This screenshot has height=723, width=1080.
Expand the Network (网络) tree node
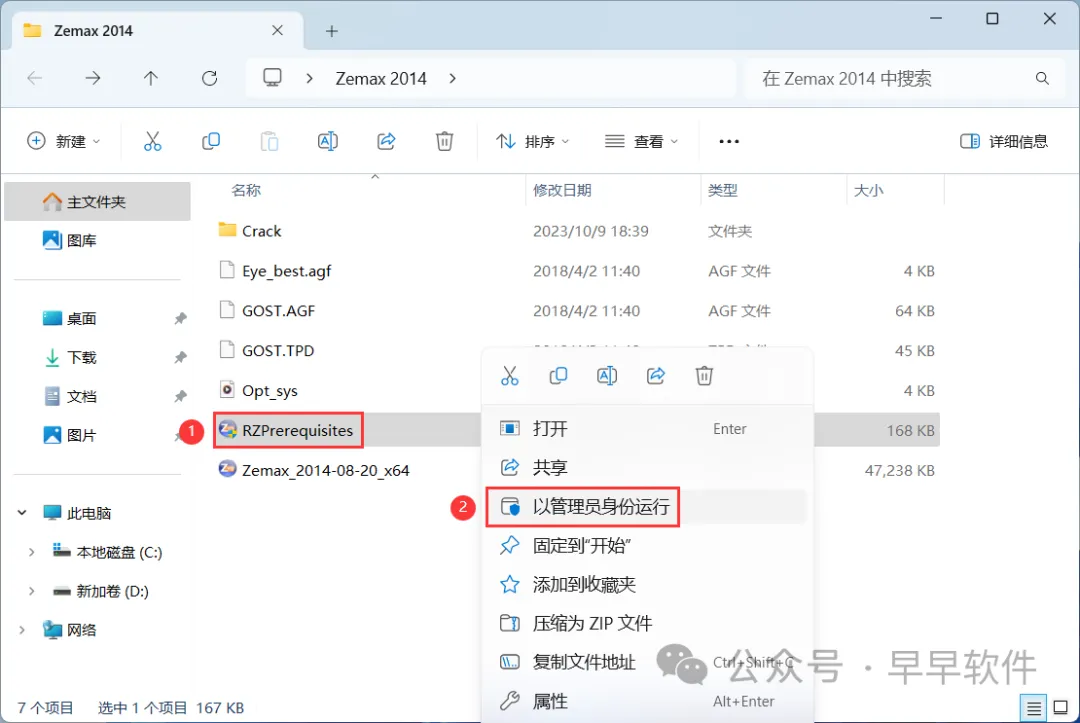tap(22, 630)
